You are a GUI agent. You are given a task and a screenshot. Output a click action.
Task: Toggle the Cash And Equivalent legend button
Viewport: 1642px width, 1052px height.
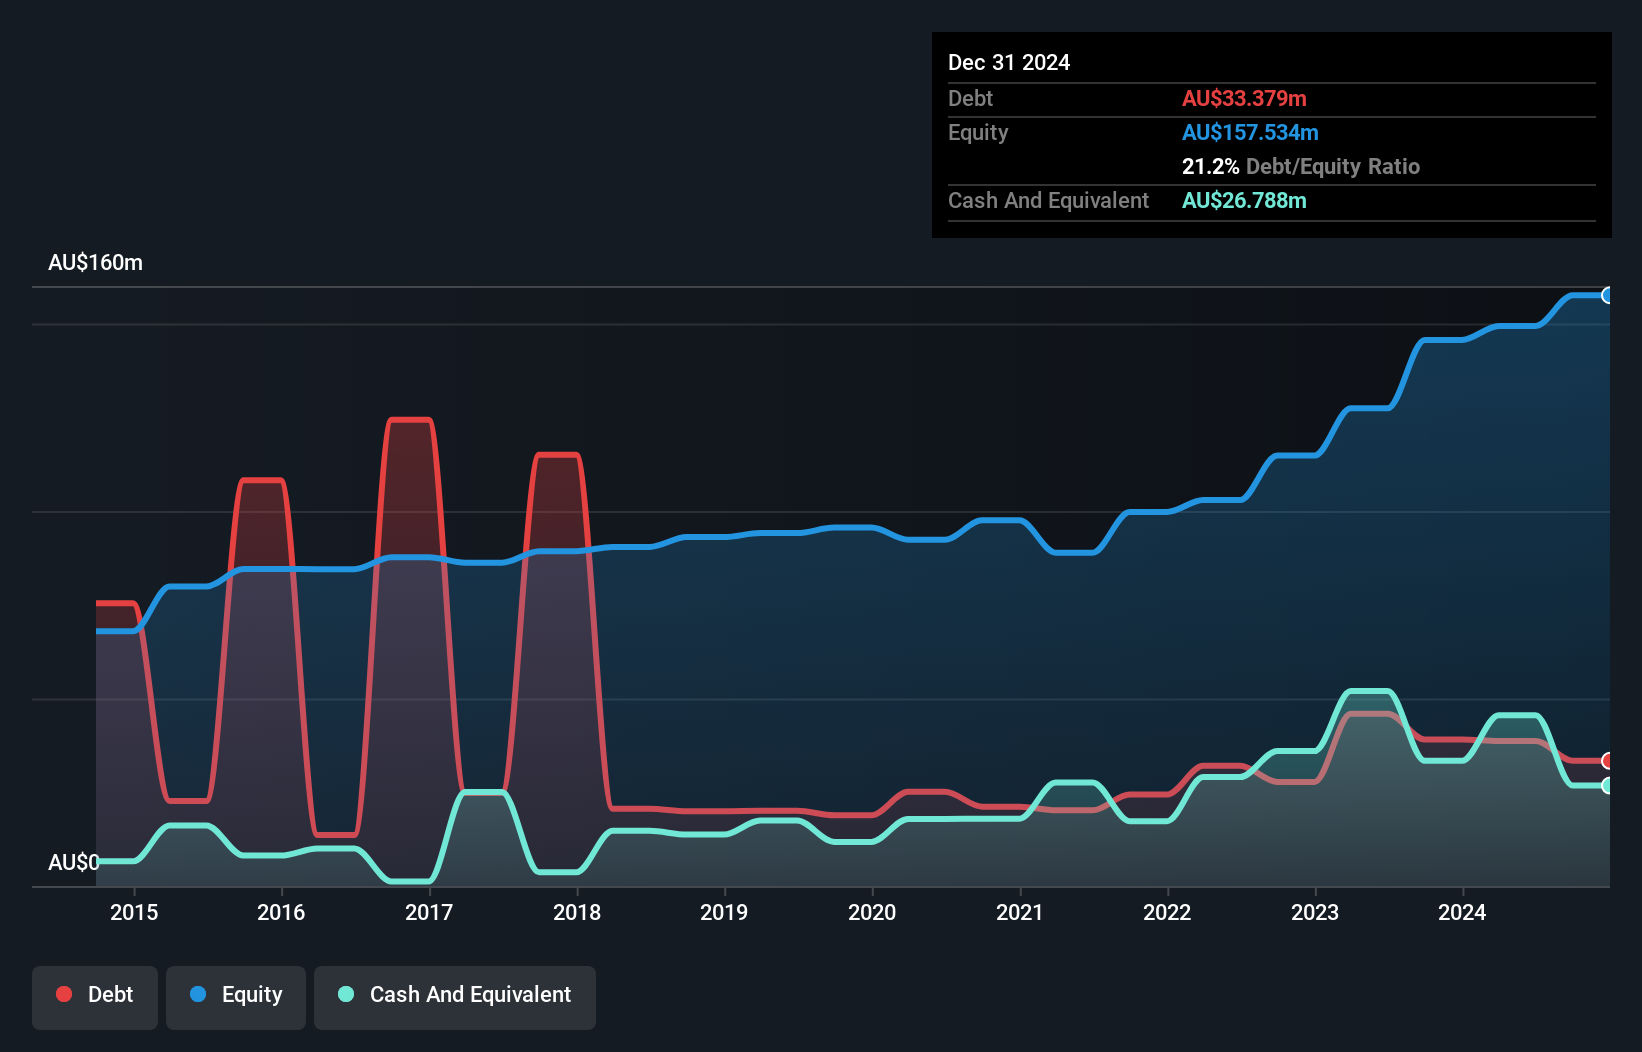click(455, 997)
